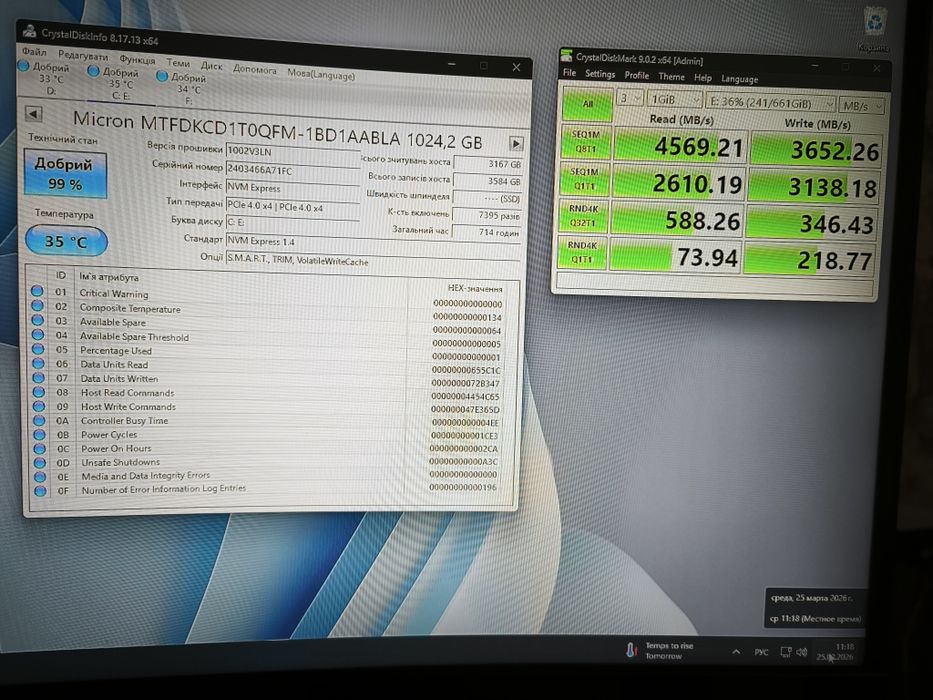This screenshot has width=933, height=700.
Task: Click the total host reads value 3167 GB
Action: [x=488, y=164]
